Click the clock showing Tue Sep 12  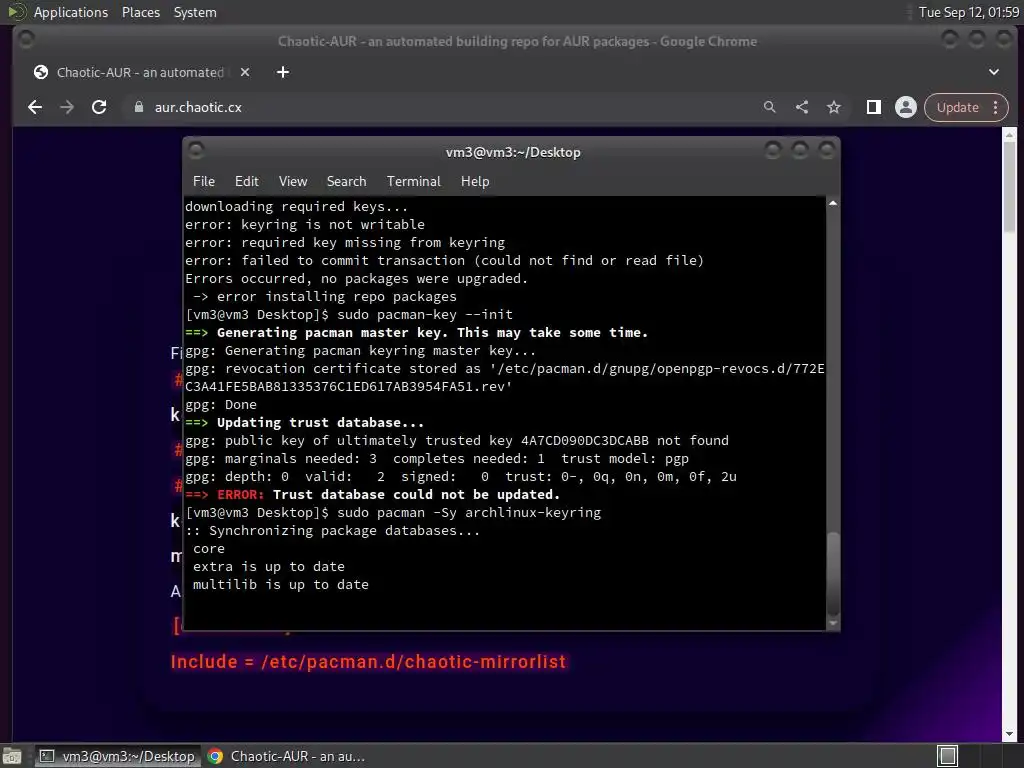click(x=968, y=12)
